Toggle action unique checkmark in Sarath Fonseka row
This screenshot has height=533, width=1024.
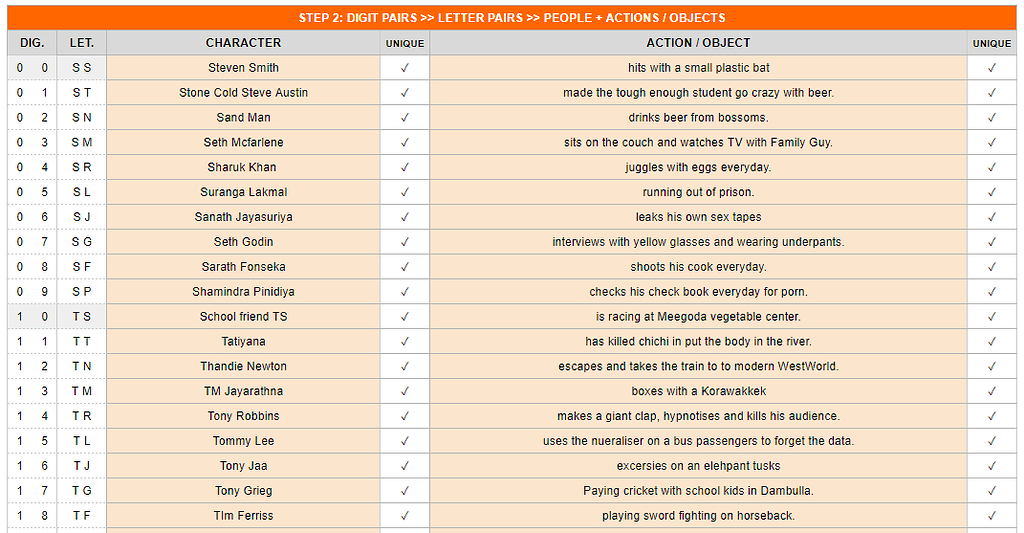(992, 267)
